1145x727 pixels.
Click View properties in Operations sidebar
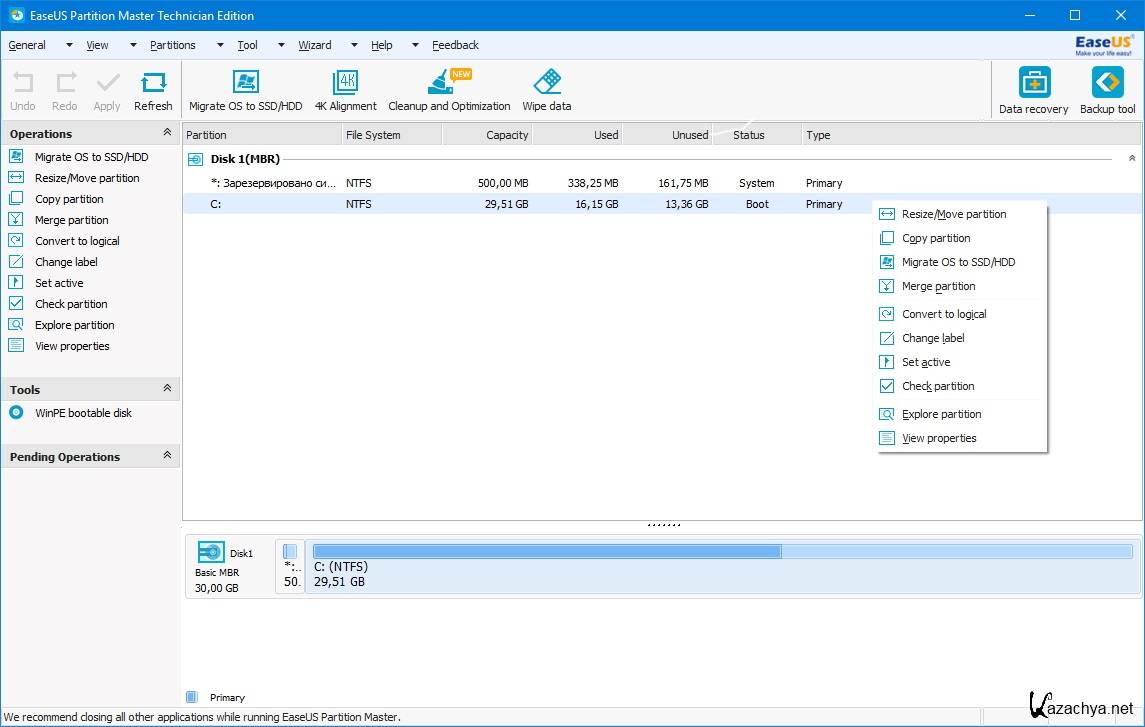click(72, 346)
